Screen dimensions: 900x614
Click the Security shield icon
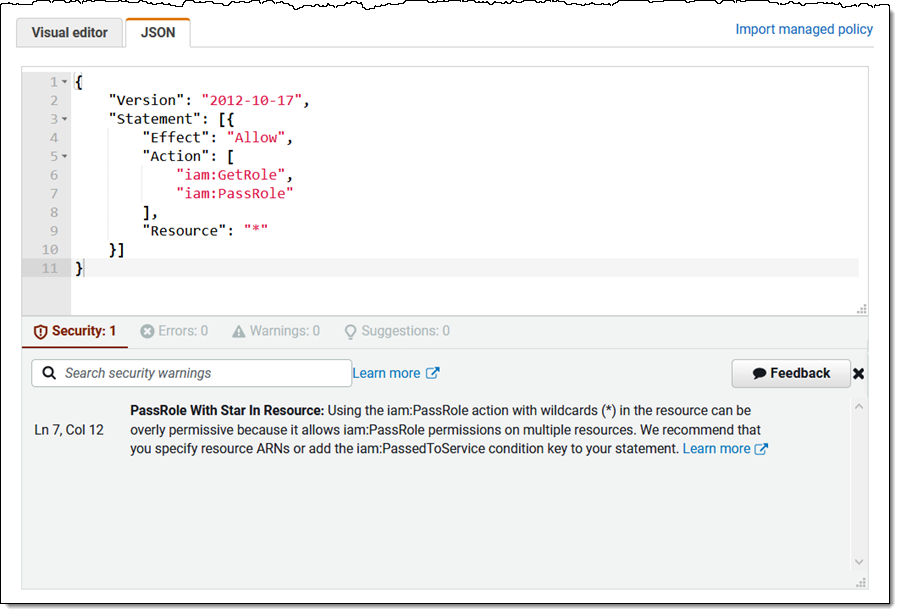click(x=40, y=332)
